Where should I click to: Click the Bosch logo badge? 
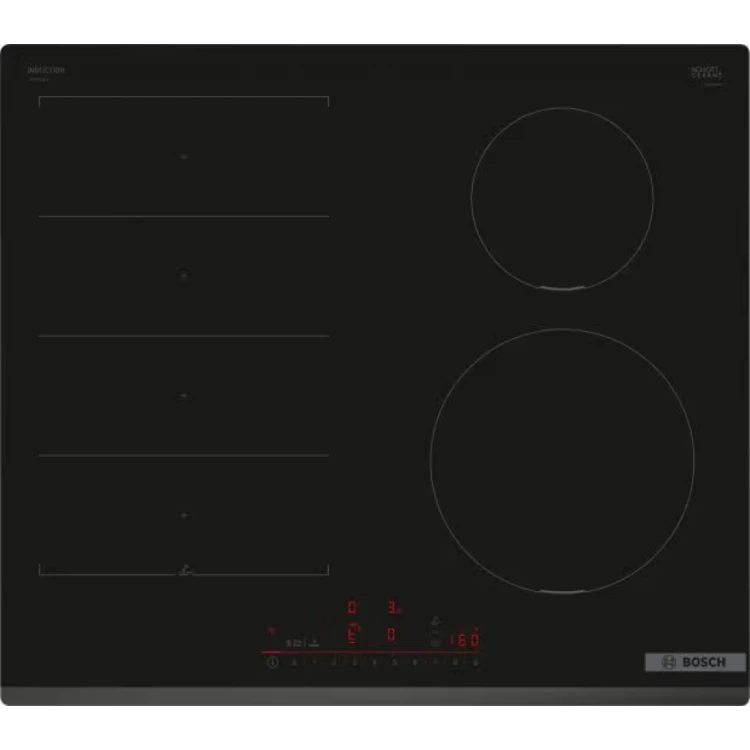(x=694, y=662)
